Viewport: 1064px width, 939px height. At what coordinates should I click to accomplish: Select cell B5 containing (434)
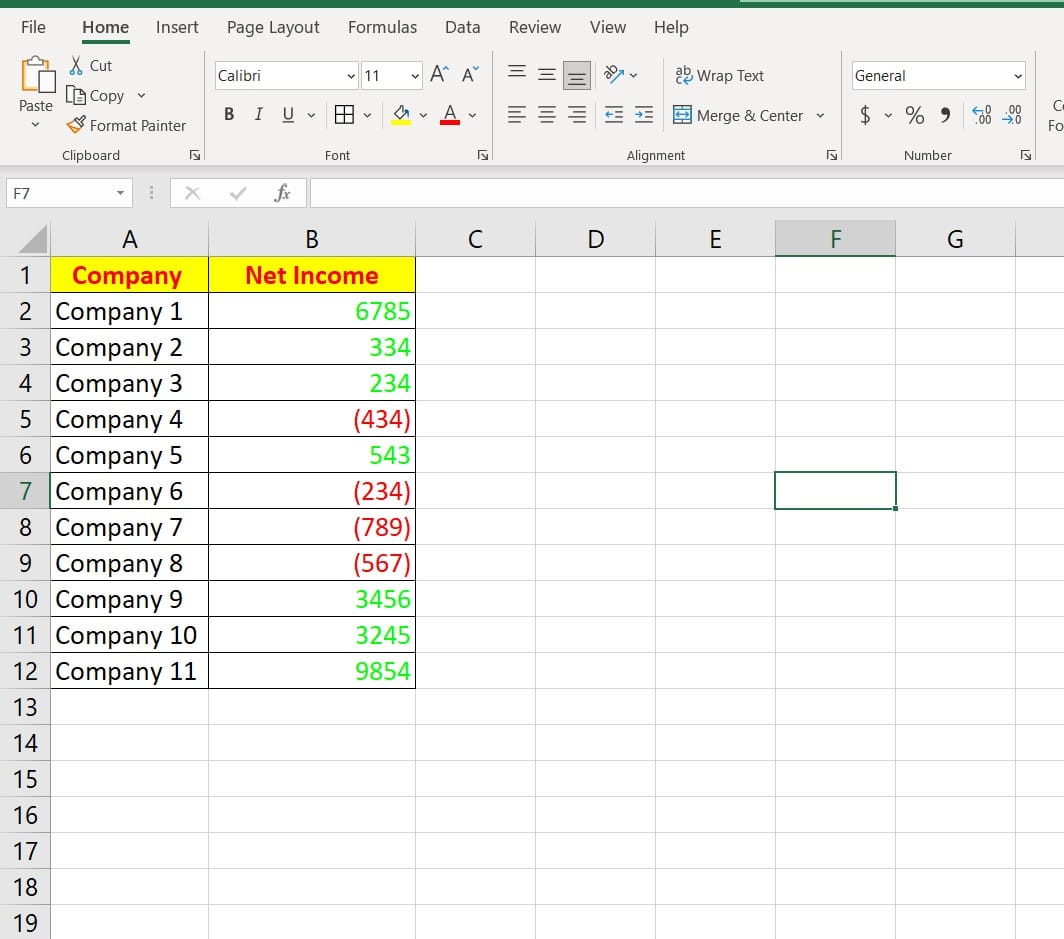pyautogui.click(x=312, y=419)
